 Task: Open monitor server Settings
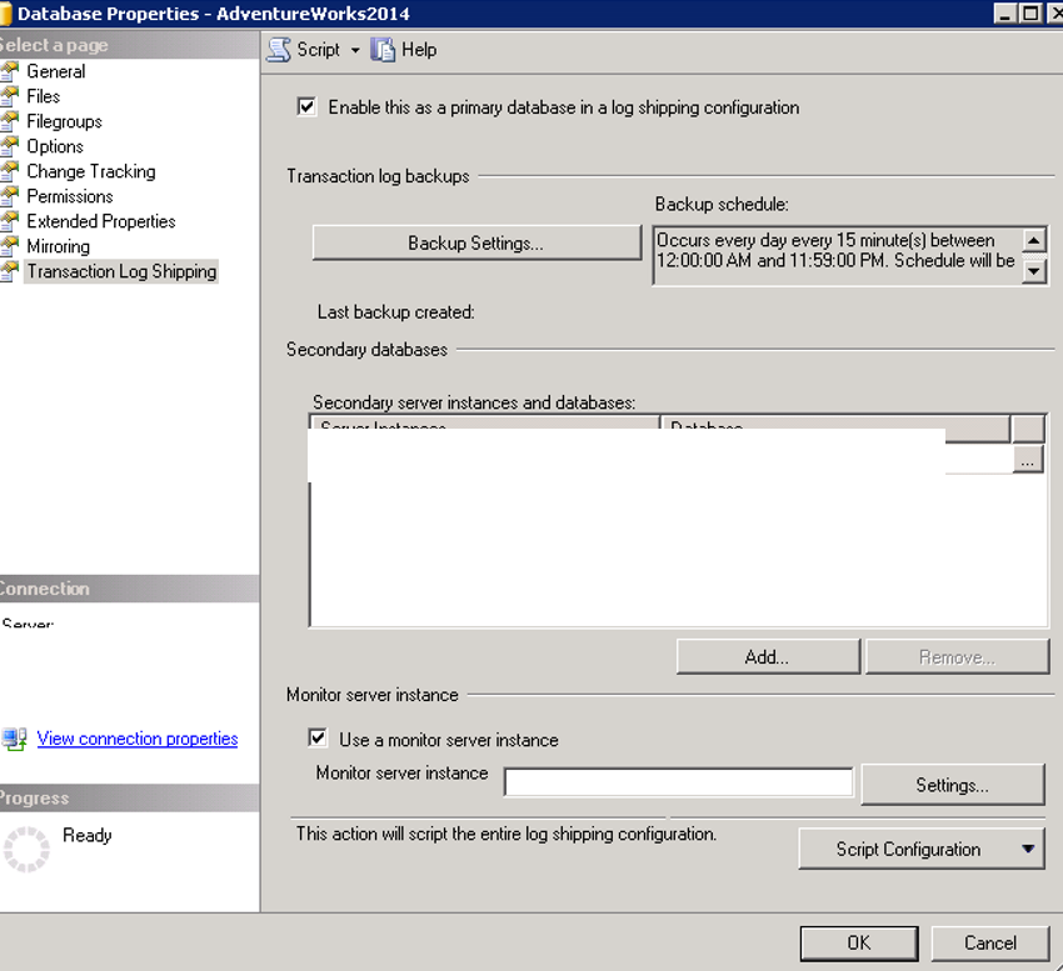coord(952,785)
